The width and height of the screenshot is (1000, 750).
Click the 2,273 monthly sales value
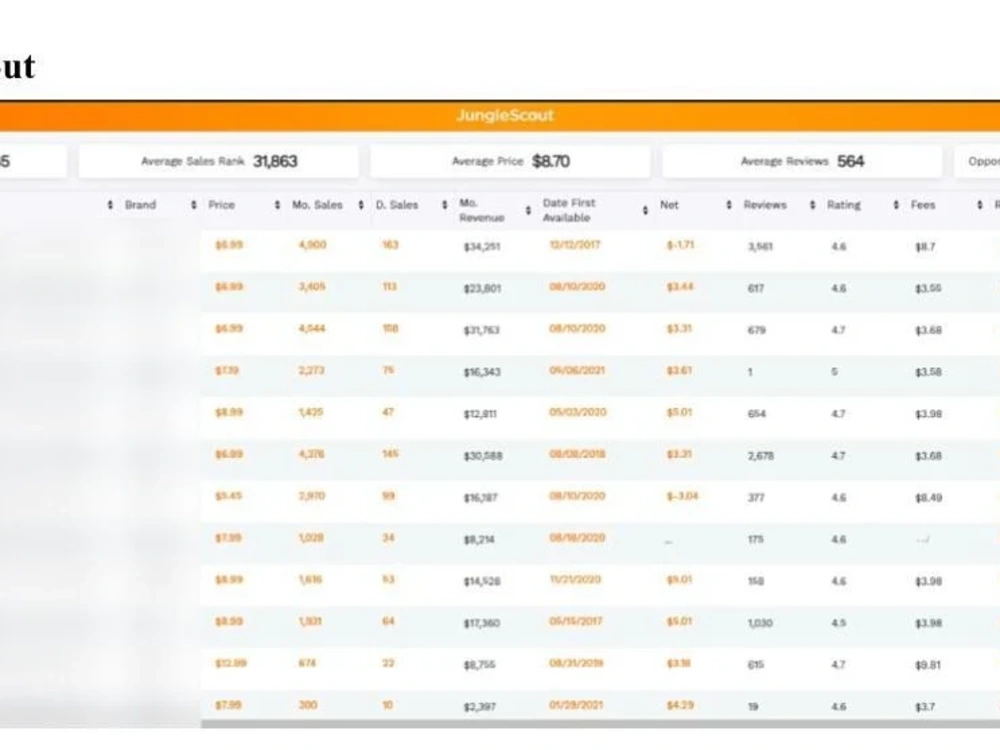(x=311, y=371)
